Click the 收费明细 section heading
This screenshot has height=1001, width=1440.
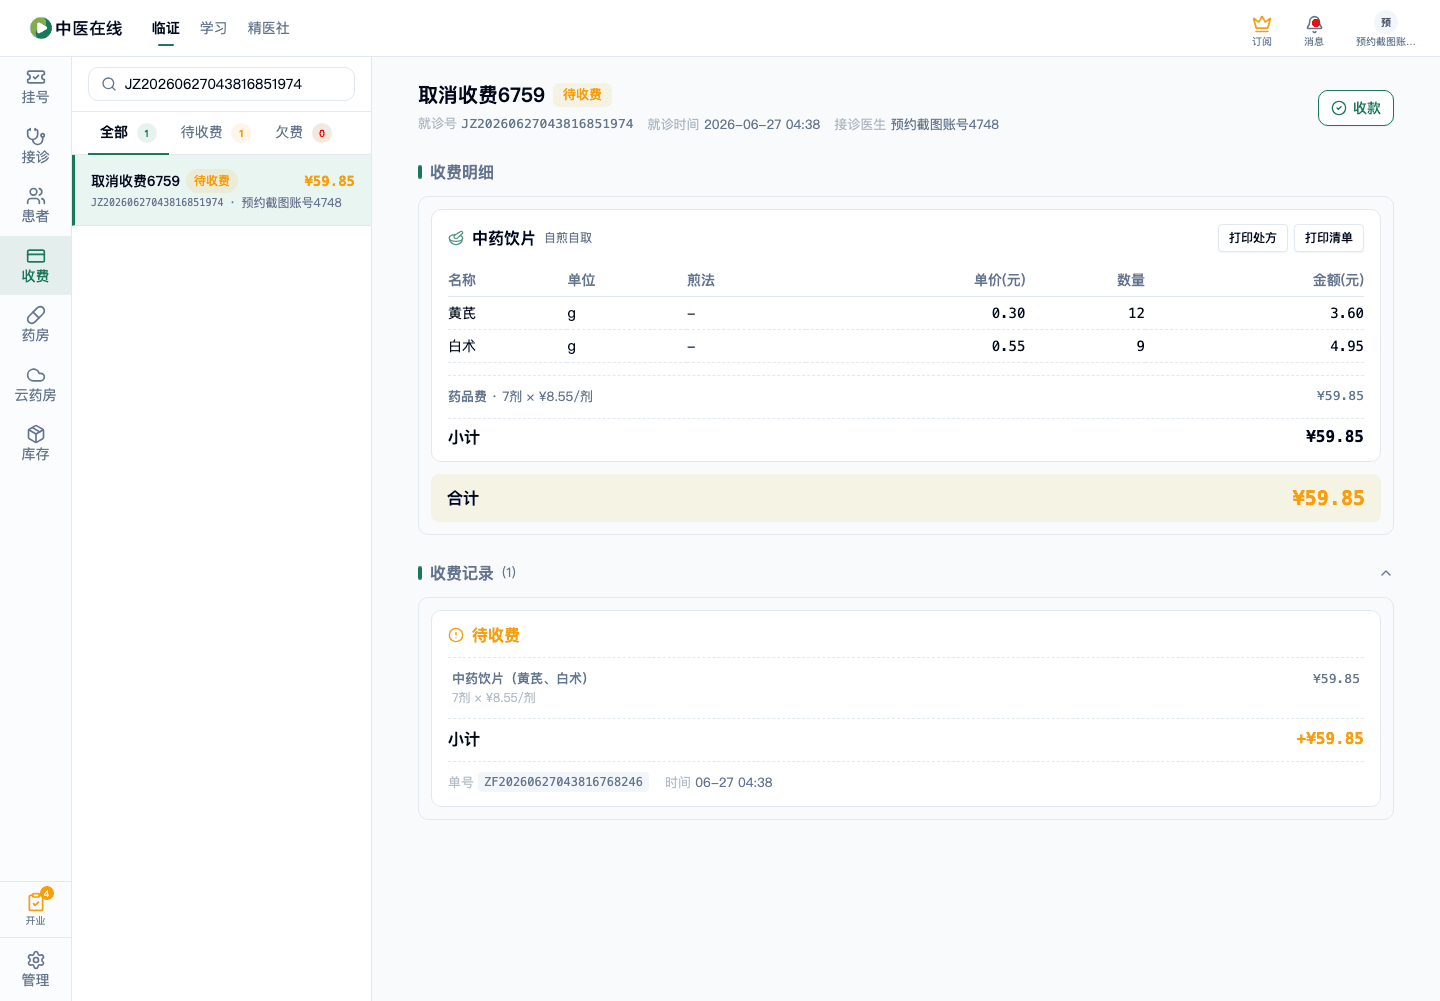pos(462,172)
